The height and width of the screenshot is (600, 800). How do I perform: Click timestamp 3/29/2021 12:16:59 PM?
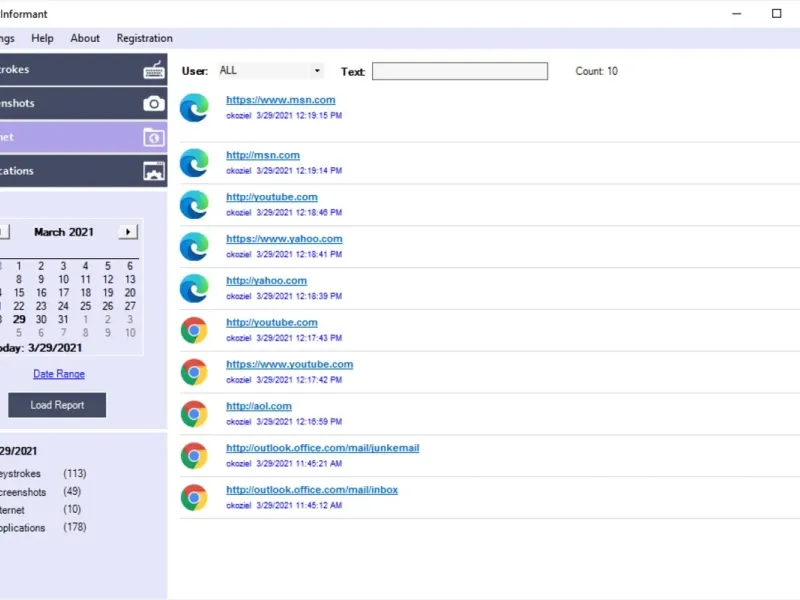point(299,422)
